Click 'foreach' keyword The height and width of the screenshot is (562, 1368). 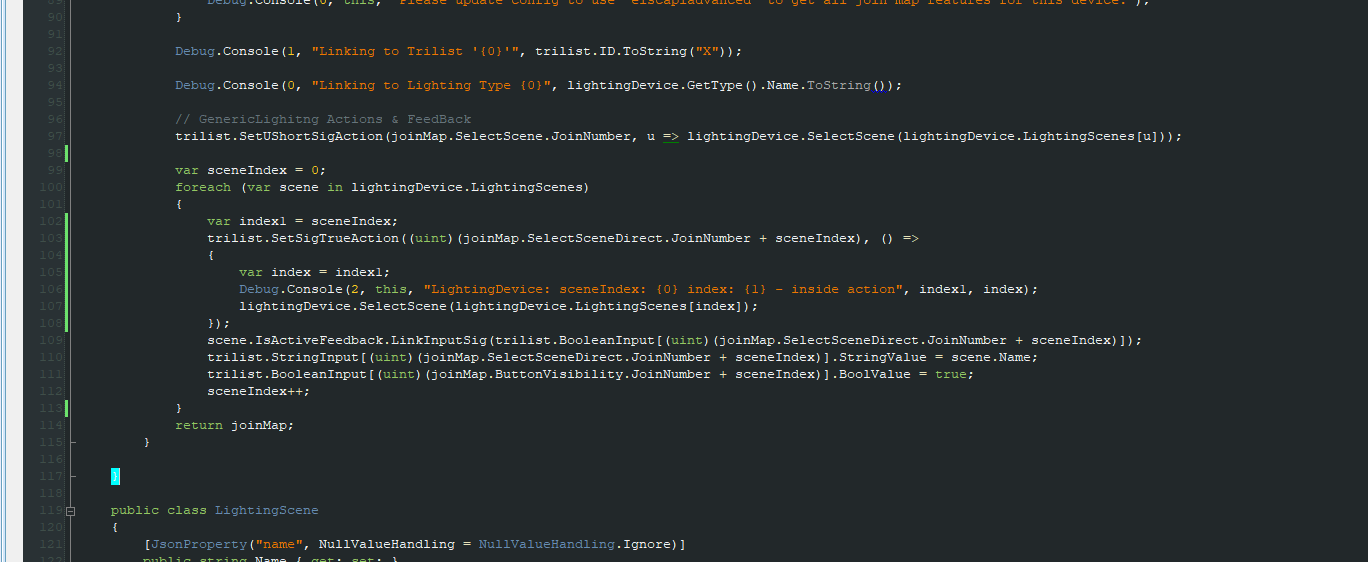[203, 187]
